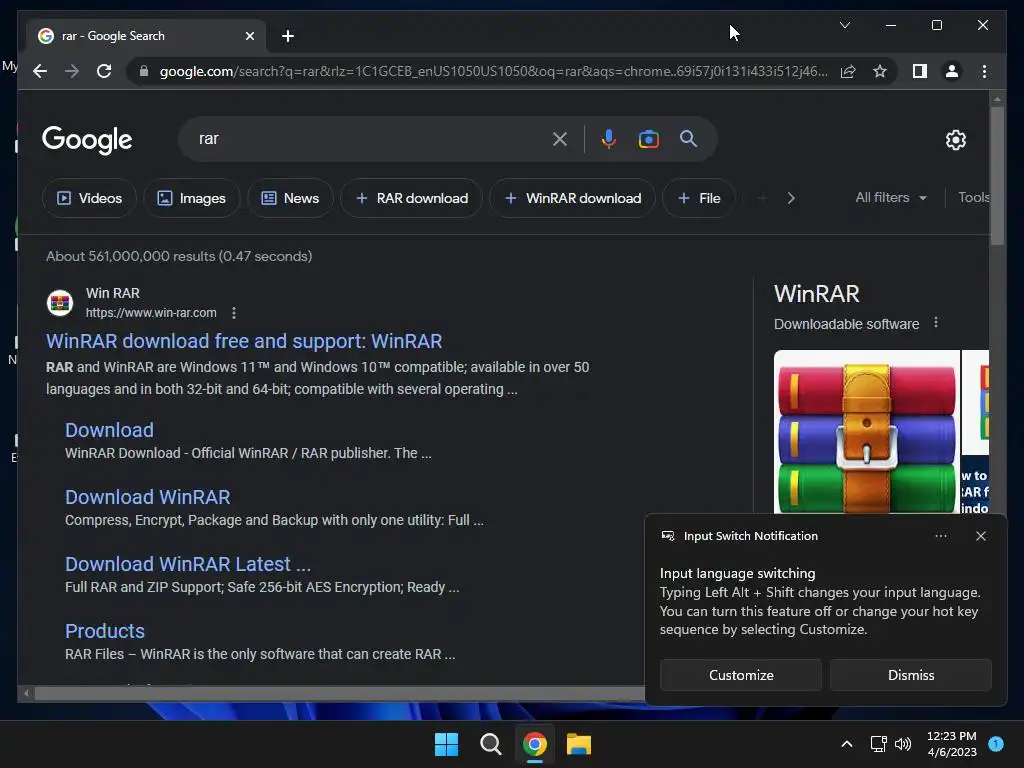
Task: Click the network tray icon
Action: point(878,744)
